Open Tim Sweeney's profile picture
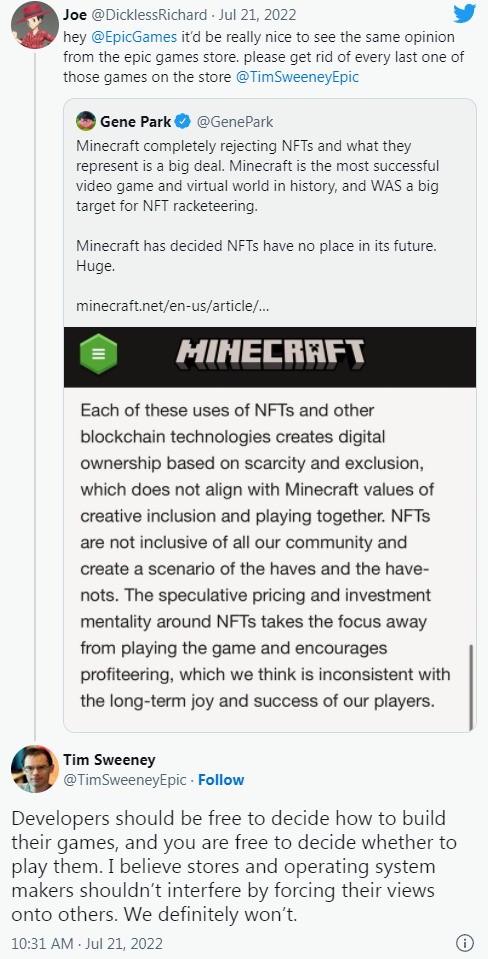 pos(35,769)
